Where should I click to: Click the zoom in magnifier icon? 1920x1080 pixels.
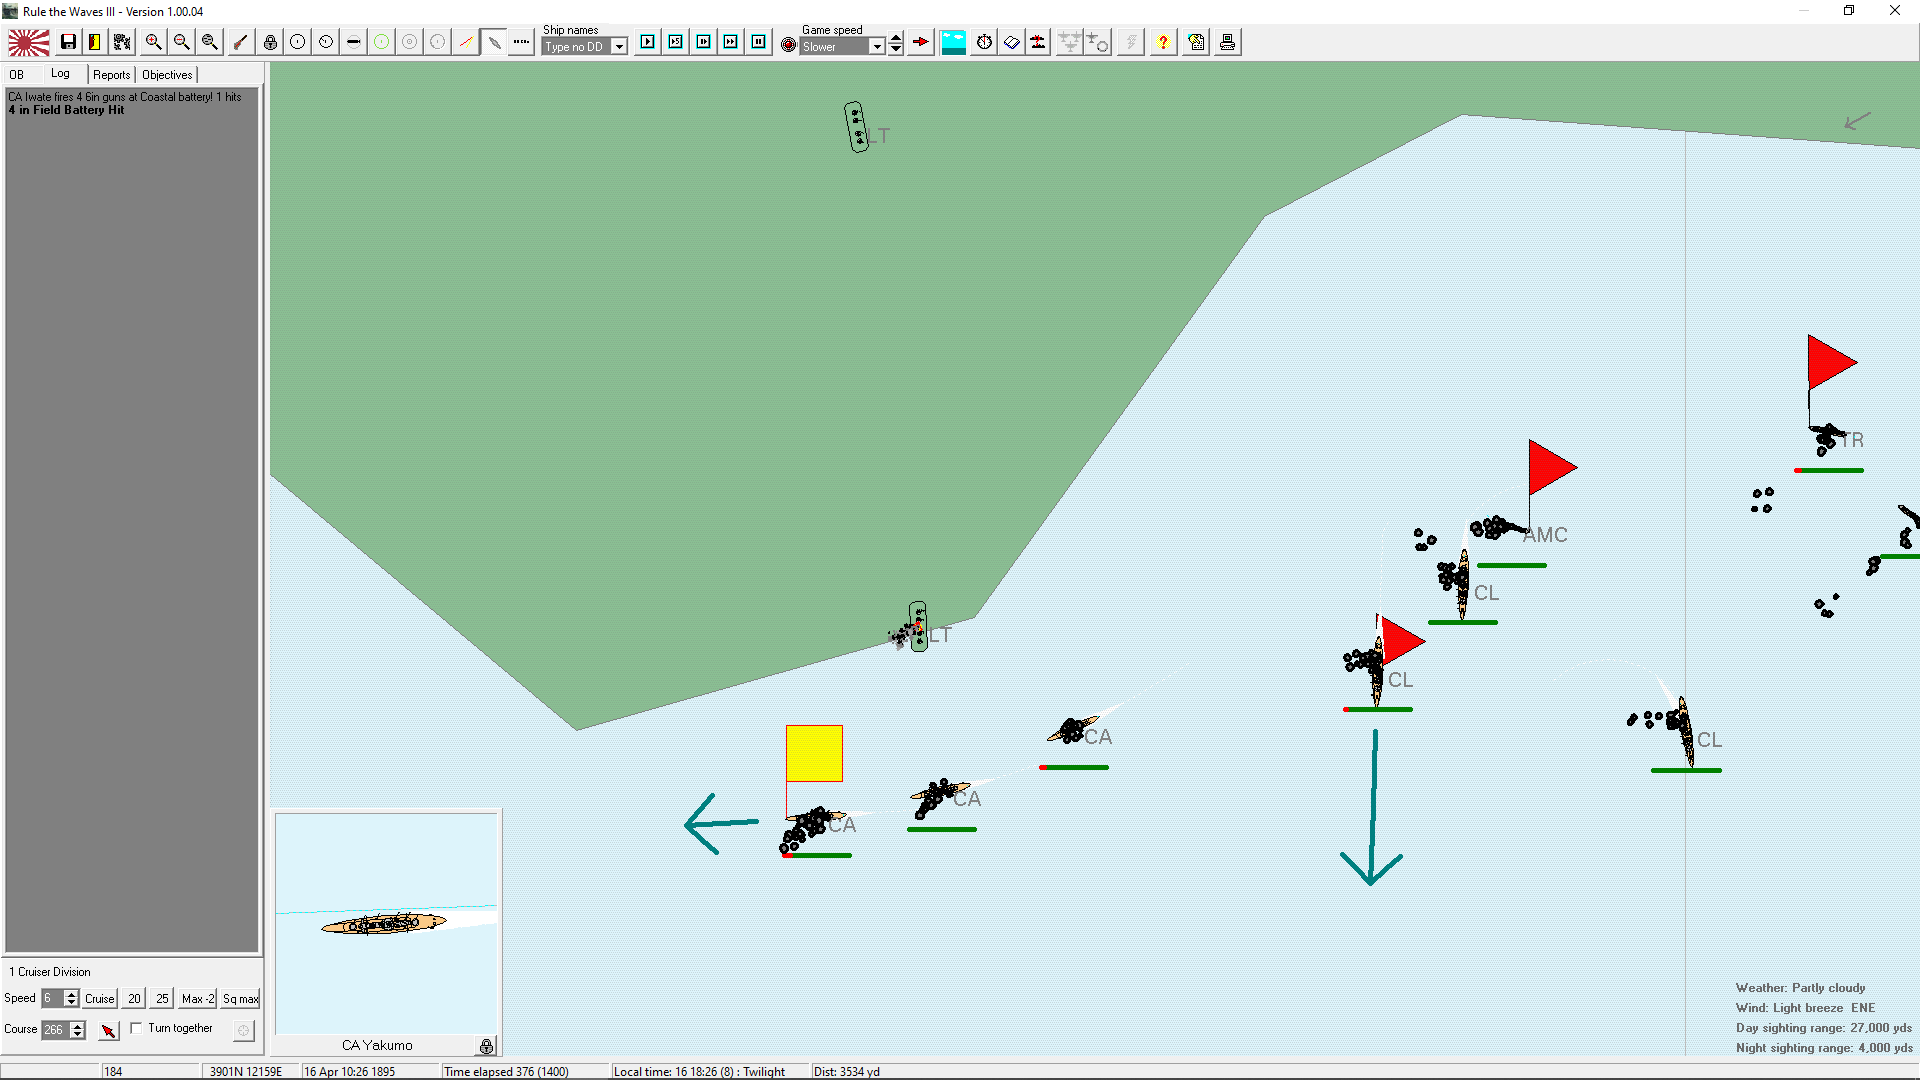(x=153, y=42)
